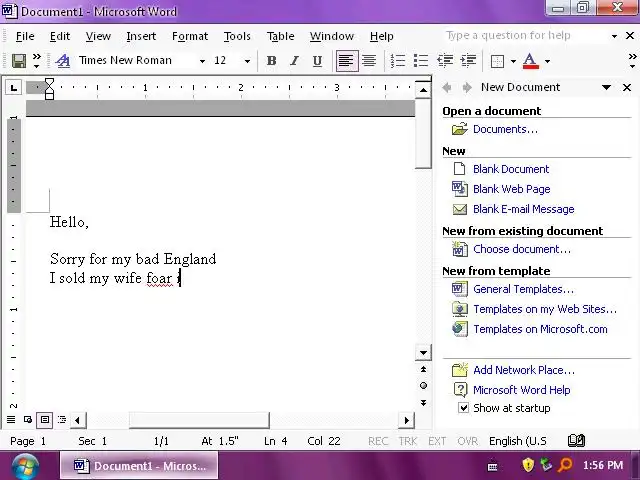The width and height of the screenshot is (640, 480).
Task: Switch to Outline View icon
Action: point(62,420)
